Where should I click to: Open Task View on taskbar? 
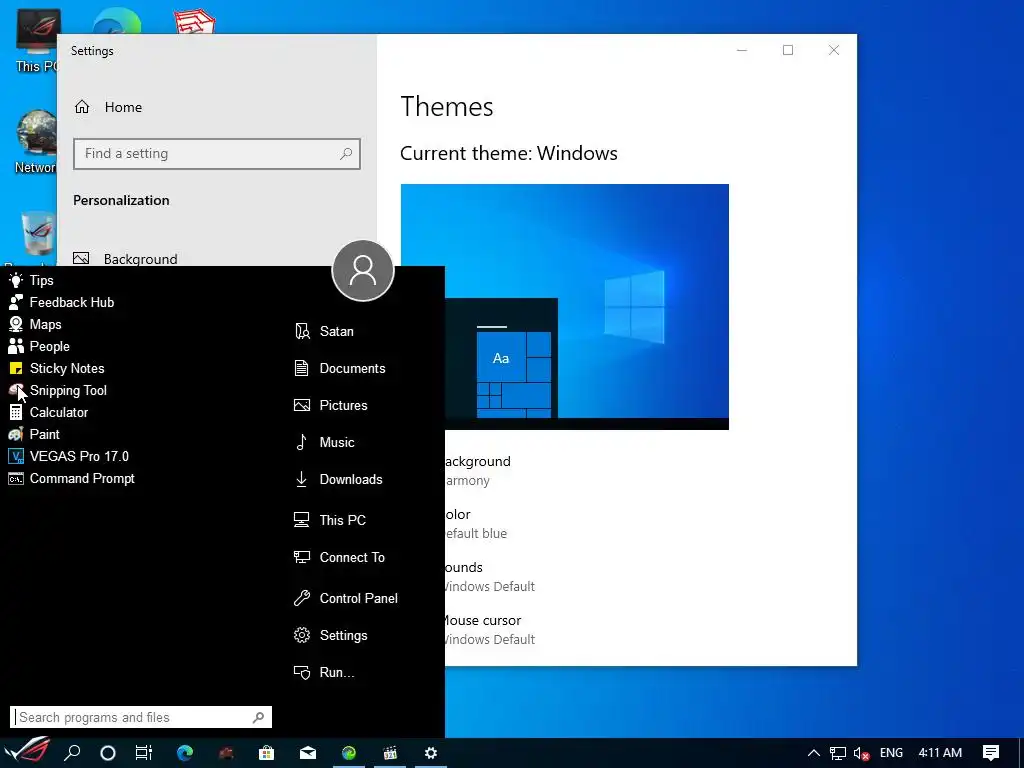coord(144,753)
